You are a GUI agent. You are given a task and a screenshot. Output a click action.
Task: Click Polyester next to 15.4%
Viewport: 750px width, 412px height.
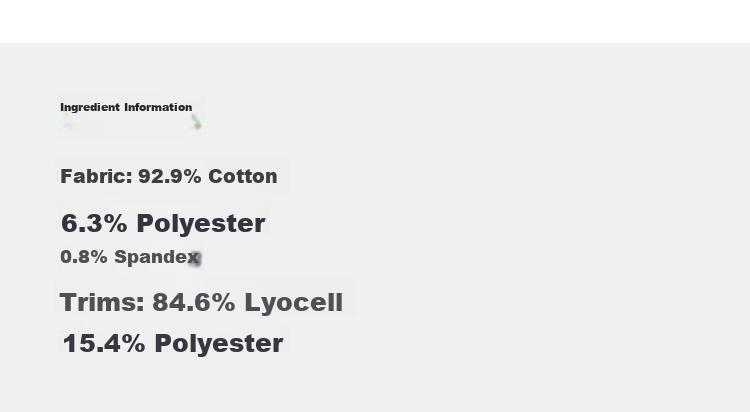coord(219,344)
